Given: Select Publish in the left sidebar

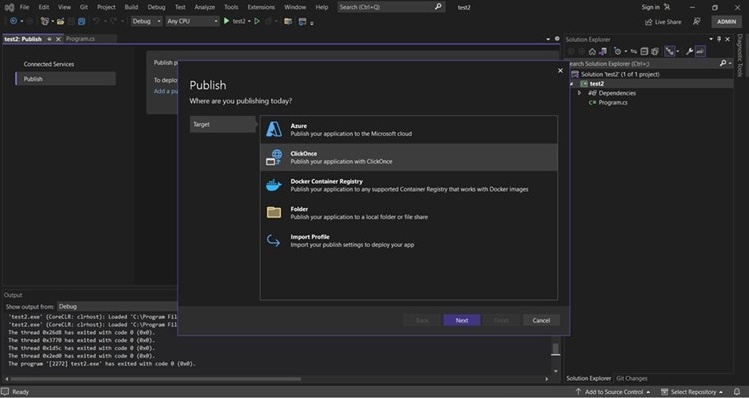Looking at the screenshot, I should [65, 79].
